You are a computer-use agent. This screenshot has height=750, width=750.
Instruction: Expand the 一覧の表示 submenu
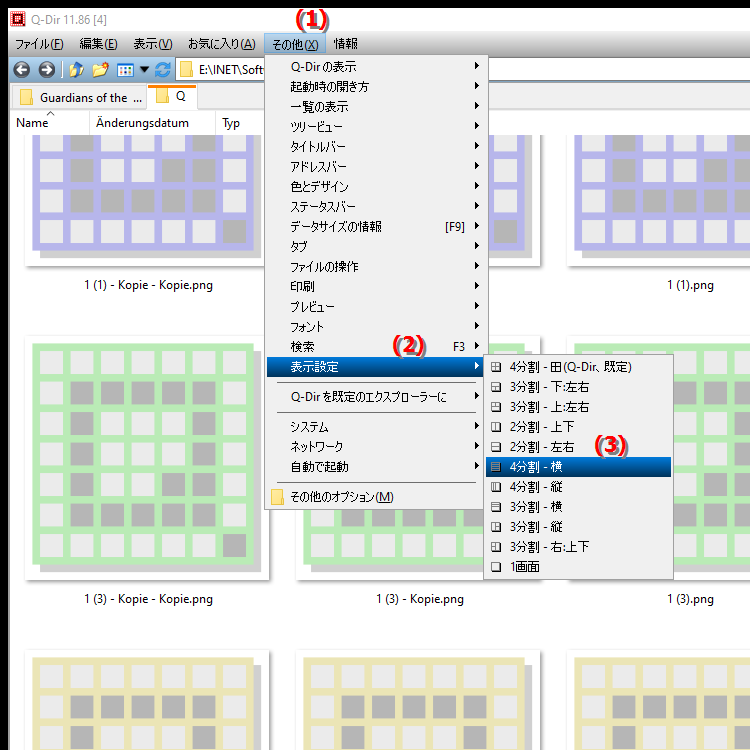377,107
